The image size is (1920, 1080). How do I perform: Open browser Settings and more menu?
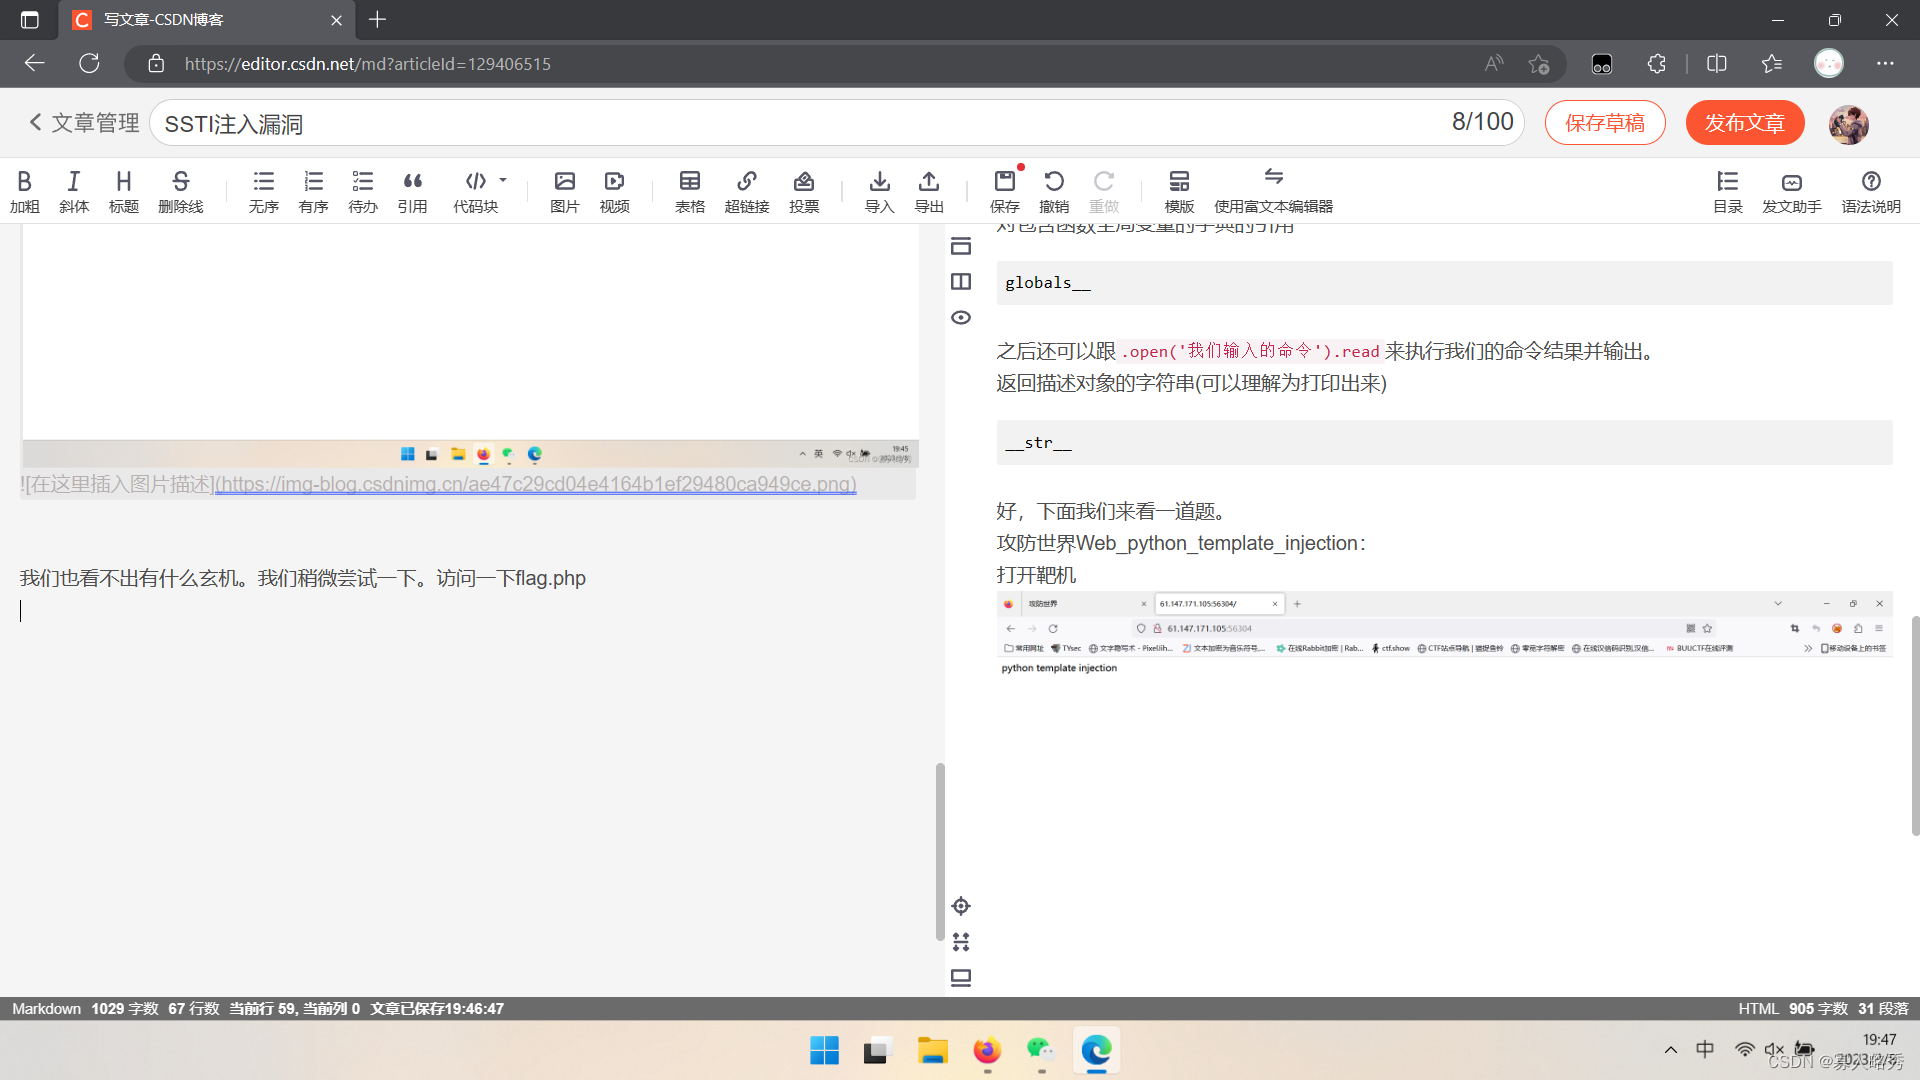click(1885, 63)
